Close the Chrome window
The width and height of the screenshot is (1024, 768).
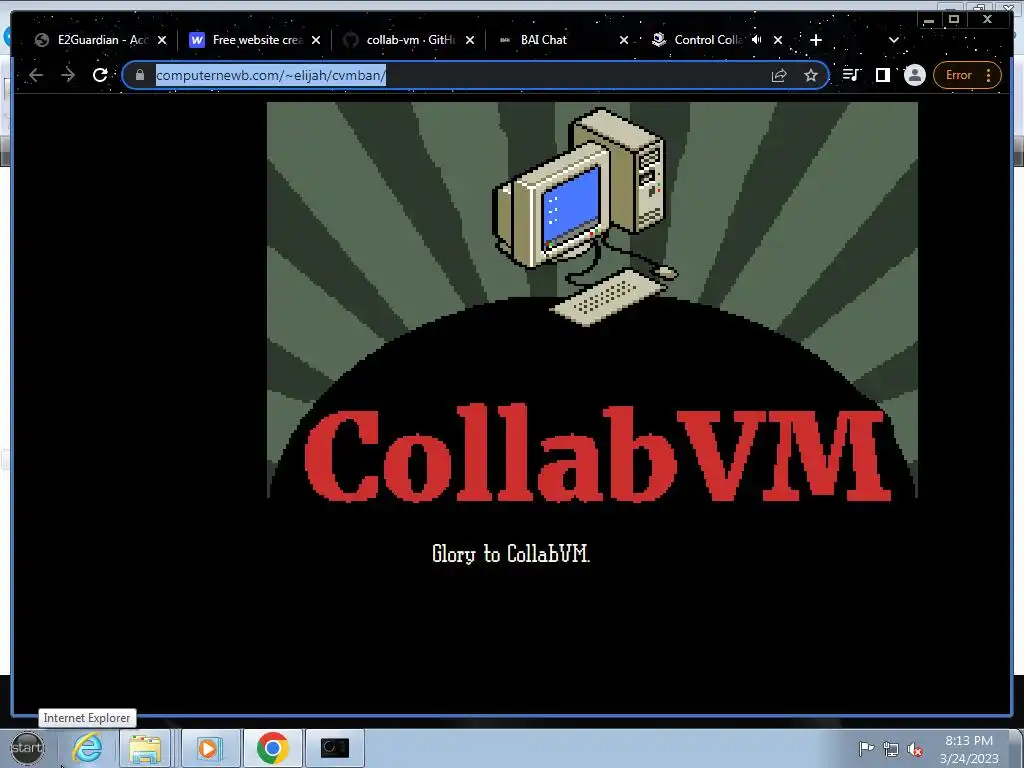coord(987,20)
